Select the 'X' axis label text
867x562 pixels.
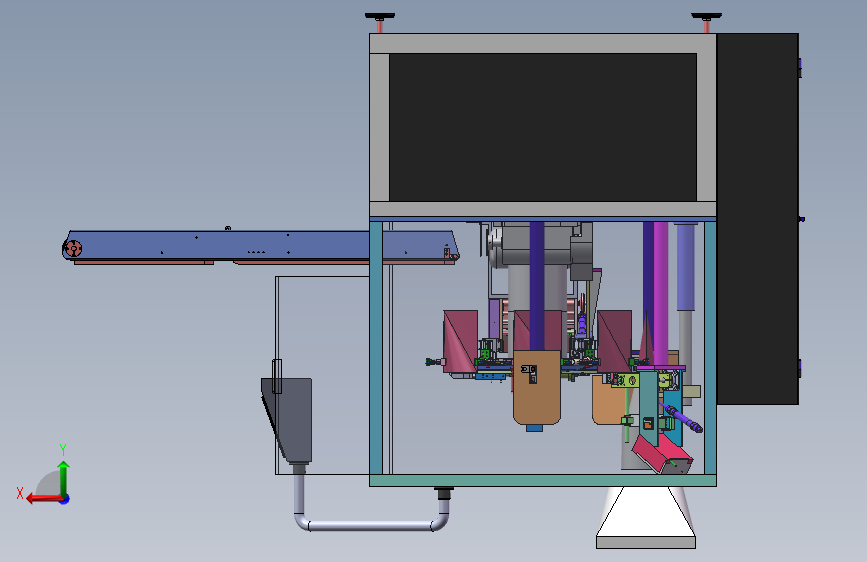20,493
